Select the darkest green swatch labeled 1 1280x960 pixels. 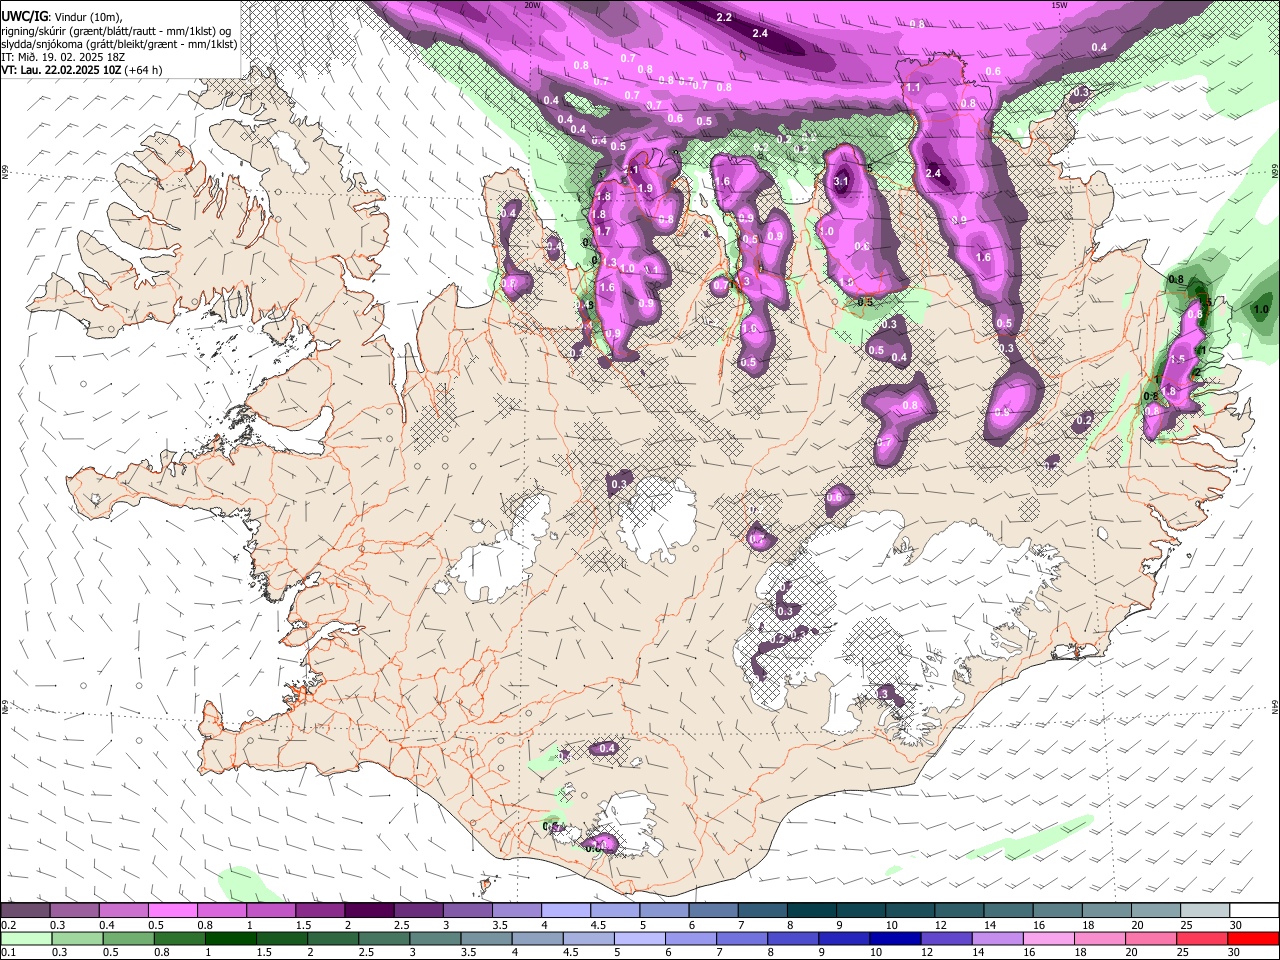coord(230,938)
